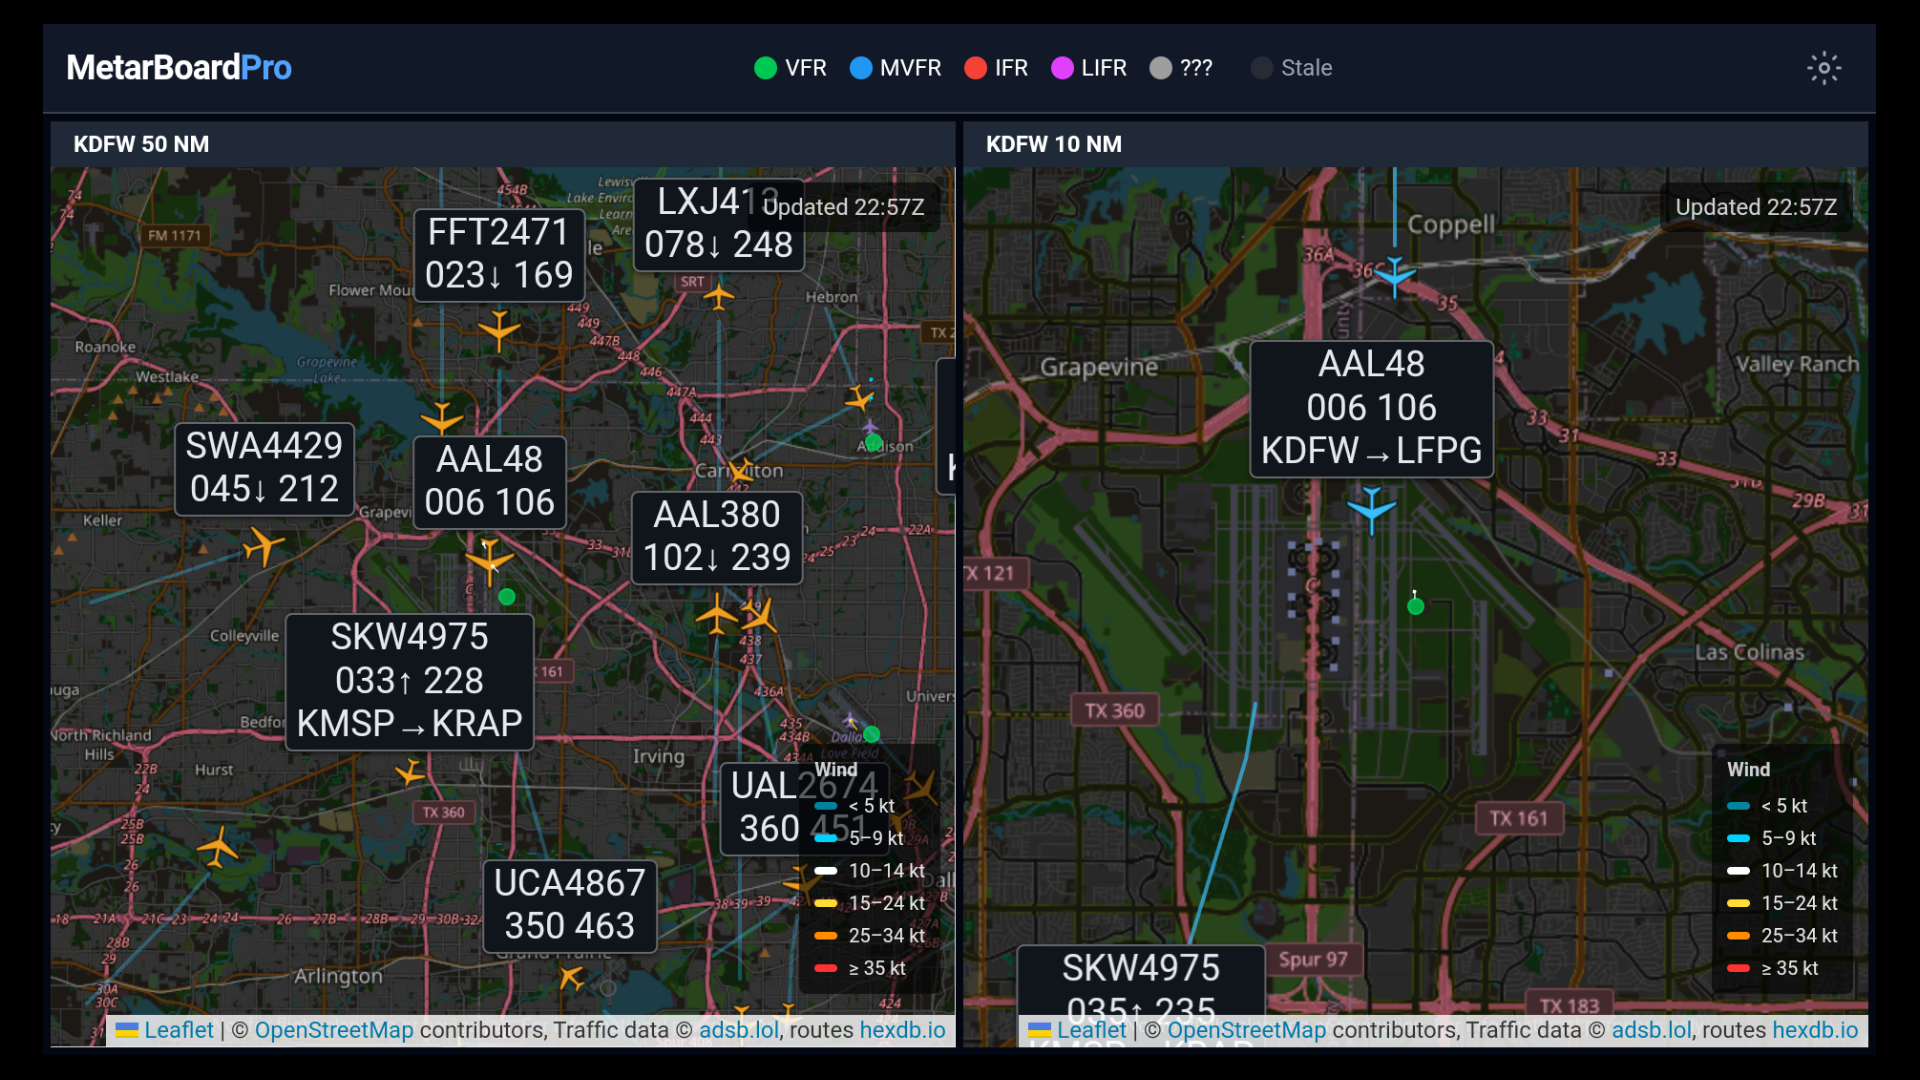Open the adsb.lol link in the 50 NM map
This screenshot has height=1080, width=1920.
coord(739,1030)
